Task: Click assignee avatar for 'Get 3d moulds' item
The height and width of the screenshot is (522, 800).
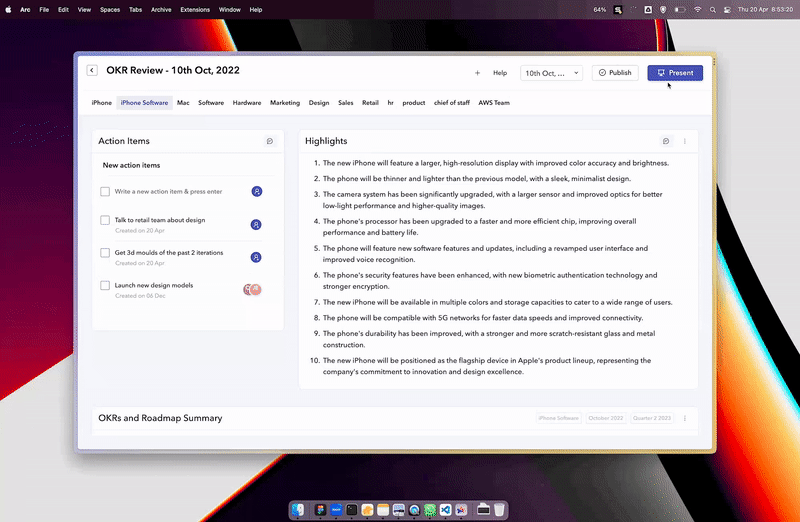Action: pos(257,257)
